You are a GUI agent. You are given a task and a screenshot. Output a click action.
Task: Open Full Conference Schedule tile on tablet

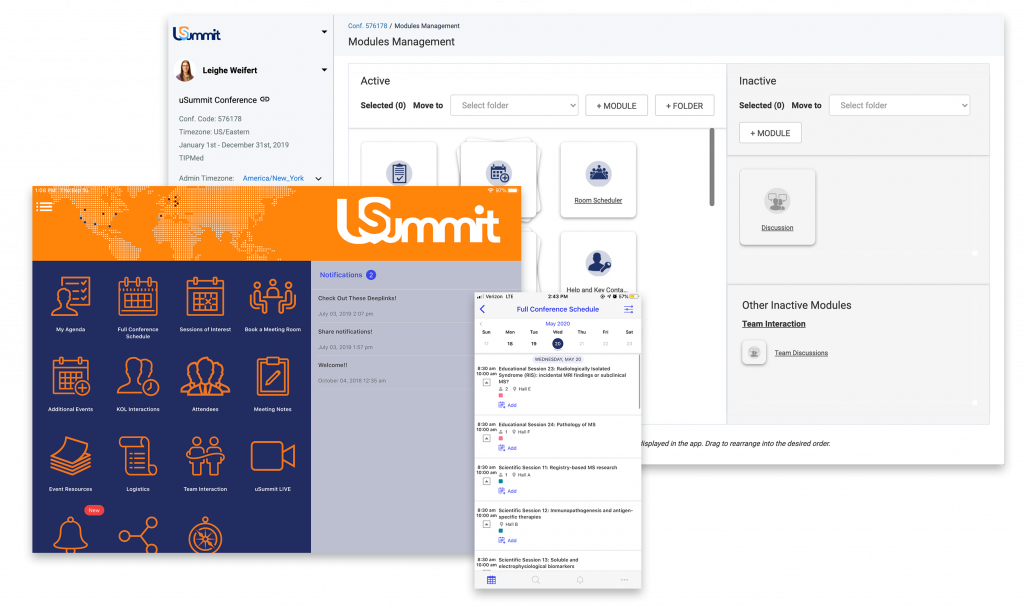click(138, 307)
